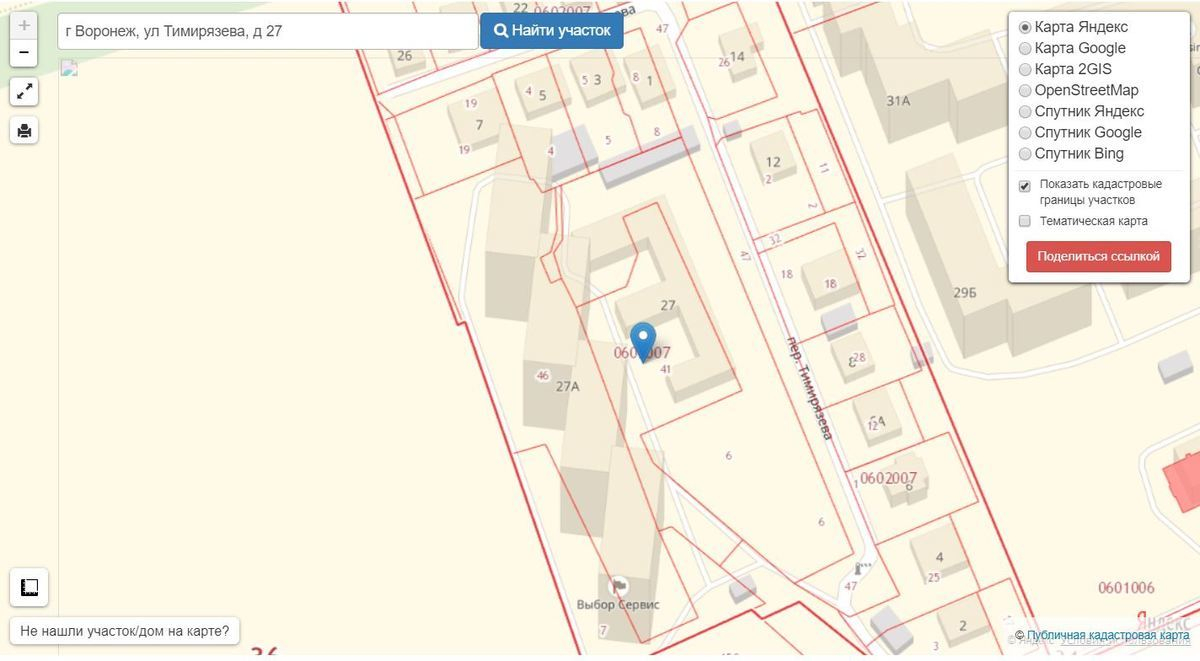Click the blue location marker pin
This screenshot has height=661, width=1200.
643,341
